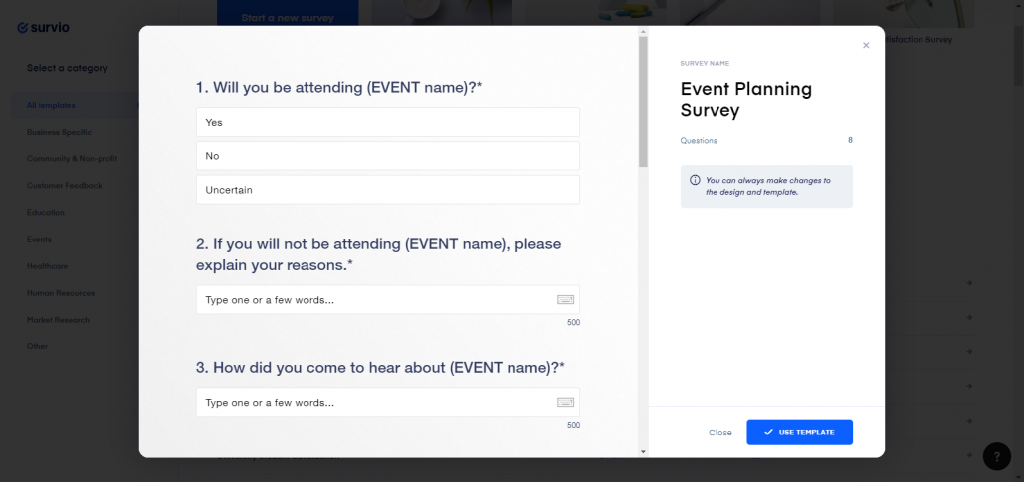
Task: Open the help question mark bubble
Action: pos(996,456)
